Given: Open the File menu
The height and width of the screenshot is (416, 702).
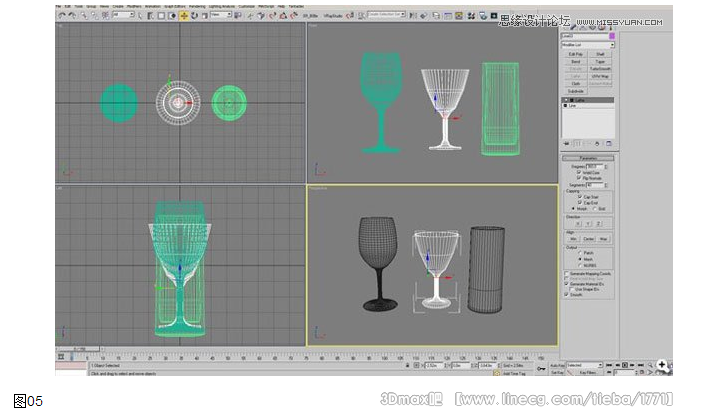Looking at the screenshot, I should click(x=58, y=7).
